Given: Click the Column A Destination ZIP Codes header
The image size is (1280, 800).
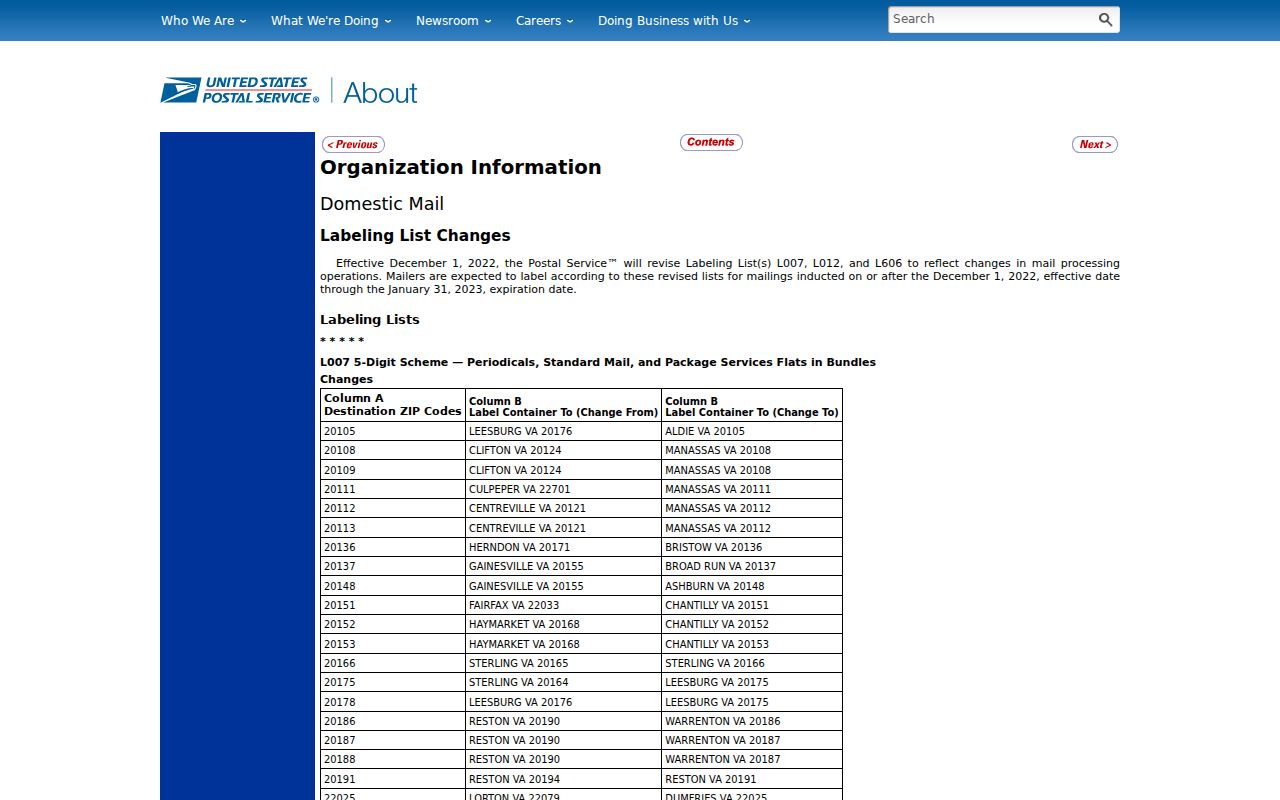Looking at the screenshot, I should click(x=393, y=405).
